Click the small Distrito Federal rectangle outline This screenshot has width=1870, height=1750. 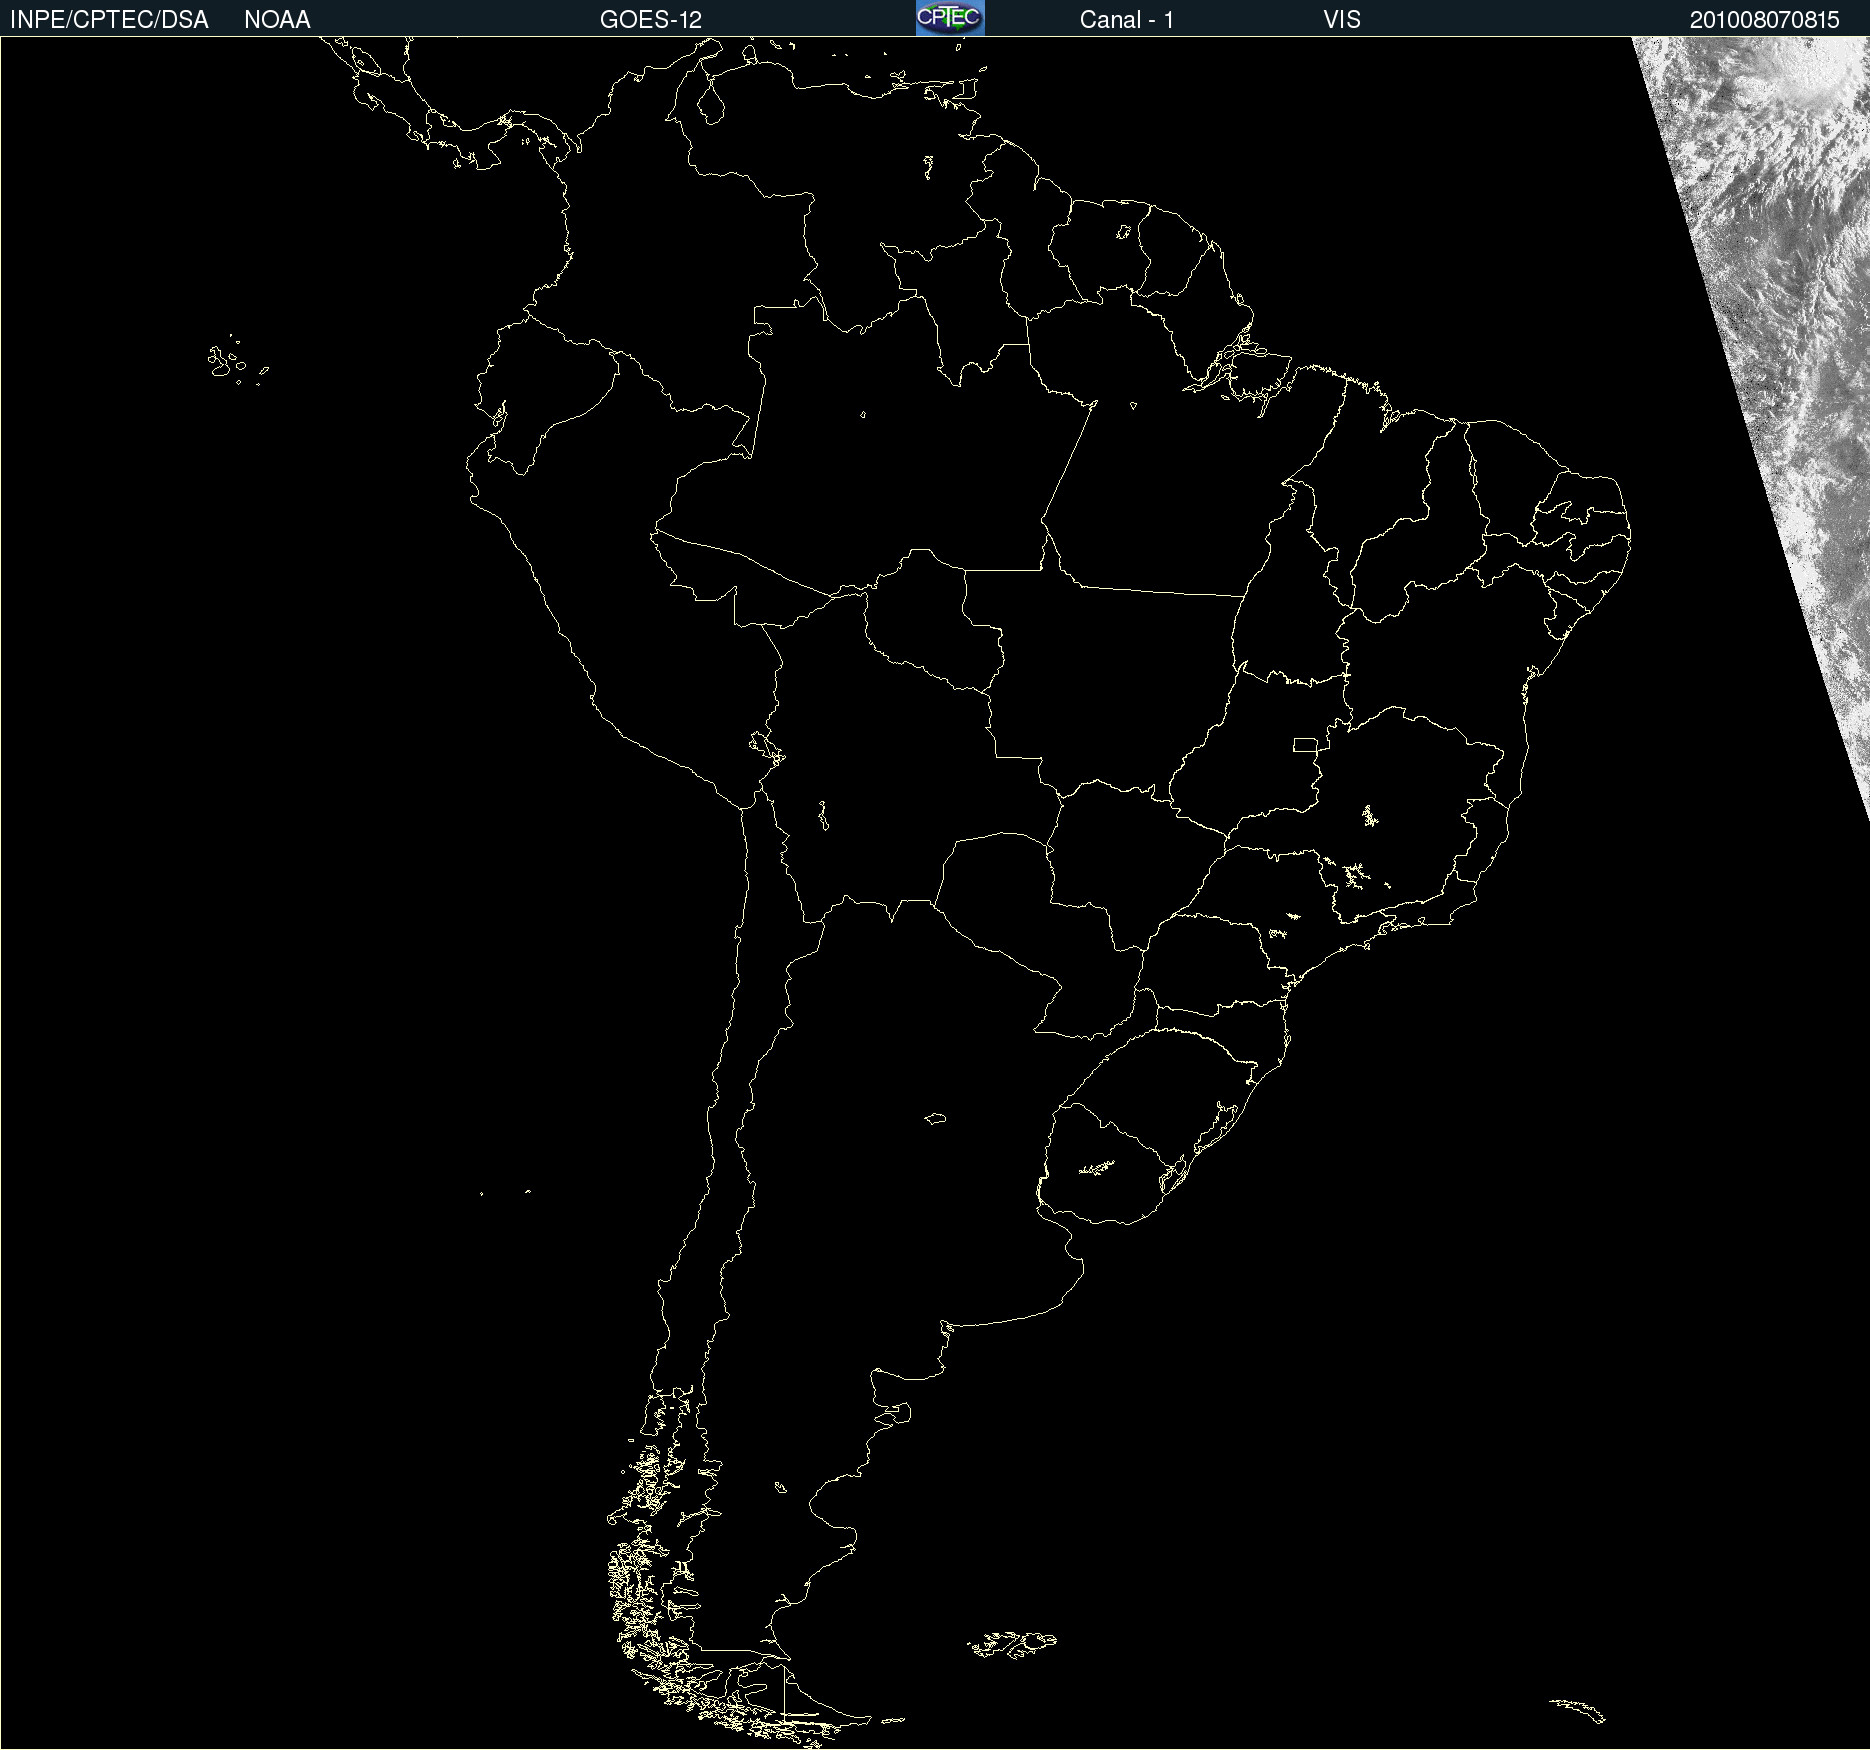click(1305, 744)
